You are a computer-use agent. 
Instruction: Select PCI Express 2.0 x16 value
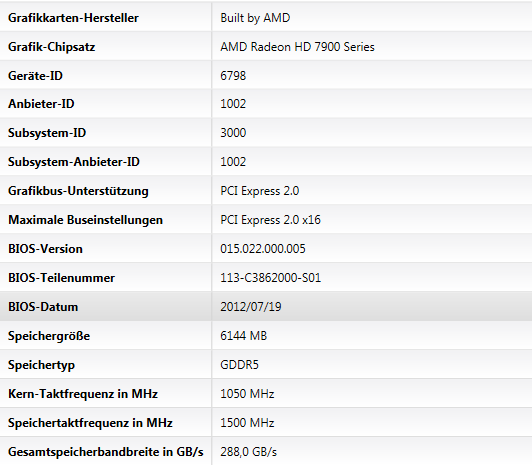pyautogui.click(x=270, y=220)
